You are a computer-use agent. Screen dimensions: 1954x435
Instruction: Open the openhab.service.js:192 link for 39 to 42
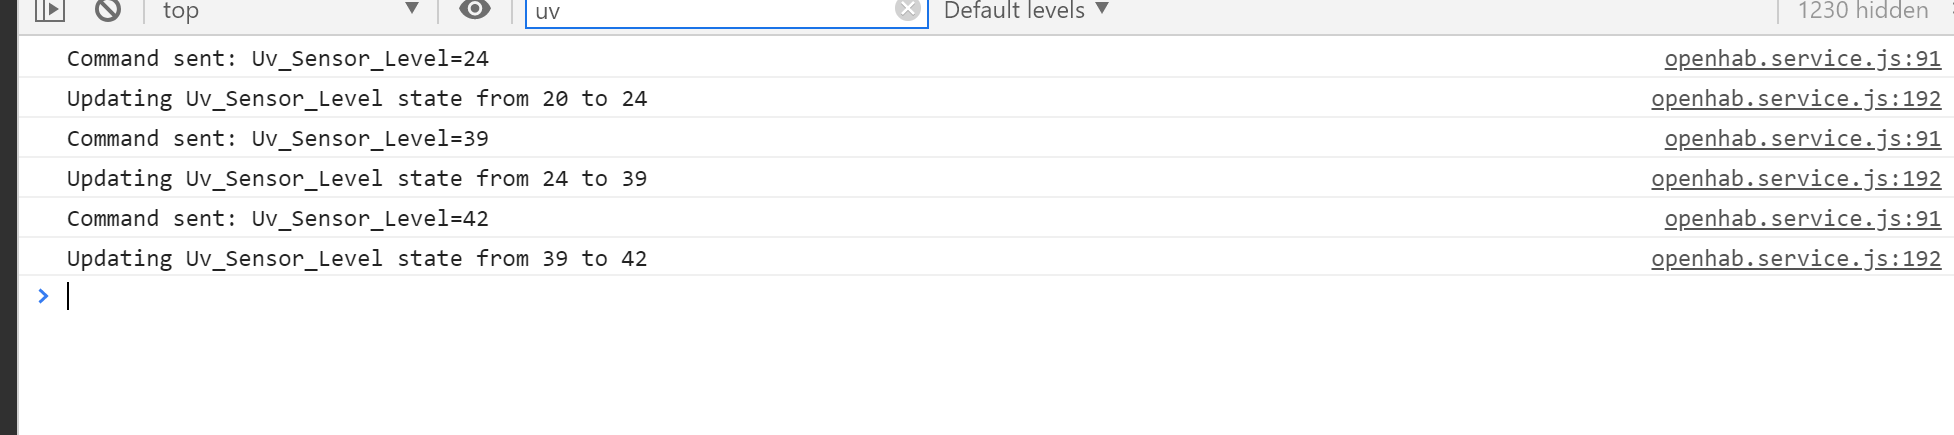point(1796,258)
